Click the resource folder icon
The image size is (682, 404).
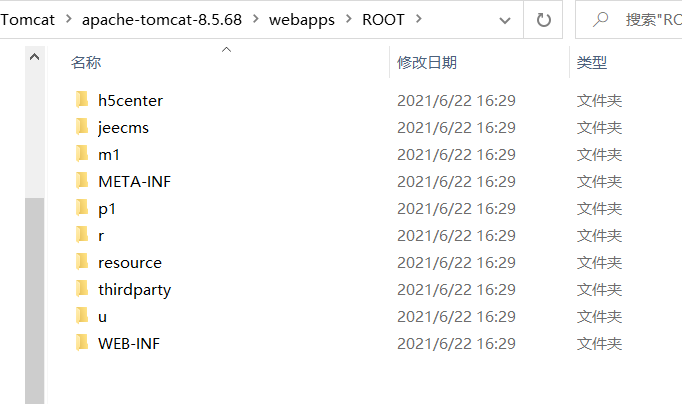point(82,262)
